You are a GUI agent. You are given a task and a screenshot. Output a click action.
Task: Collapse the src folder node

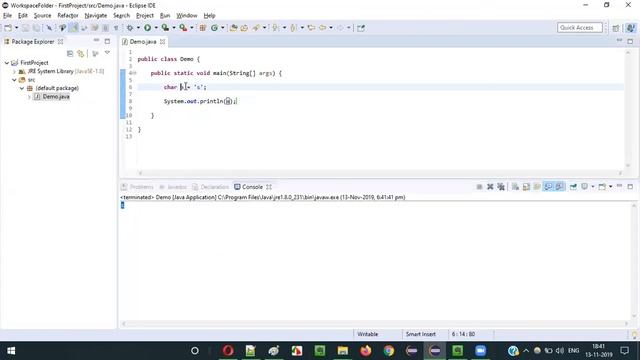coord(14,80)
